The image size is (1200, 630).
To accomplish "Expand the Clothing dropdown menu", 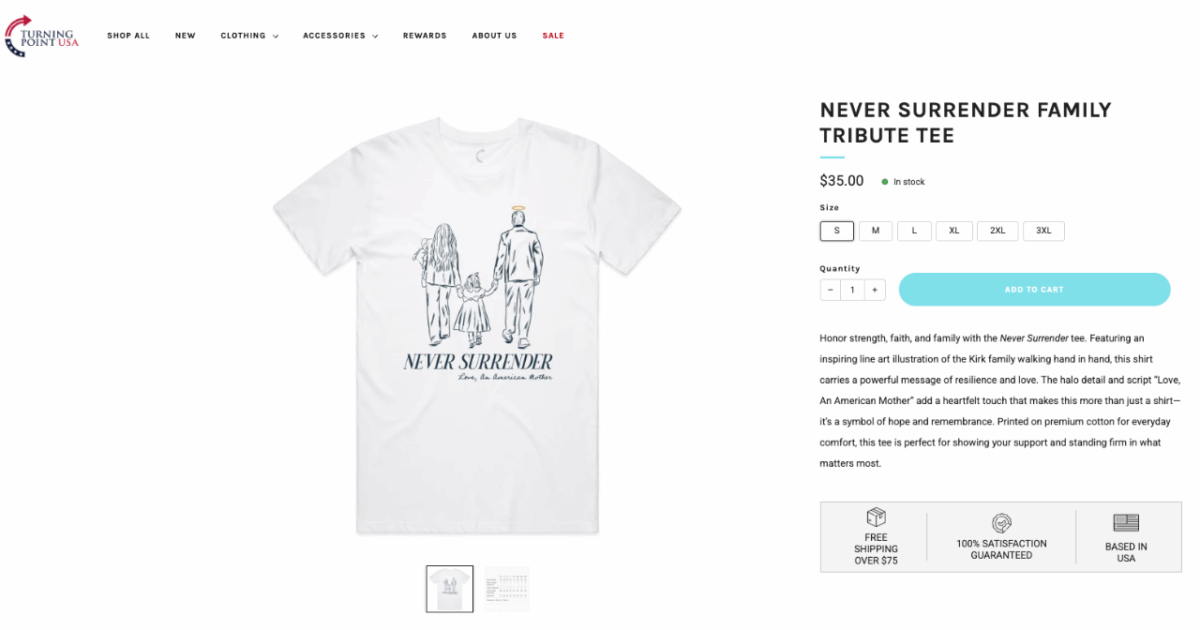I will coord(249,36).
